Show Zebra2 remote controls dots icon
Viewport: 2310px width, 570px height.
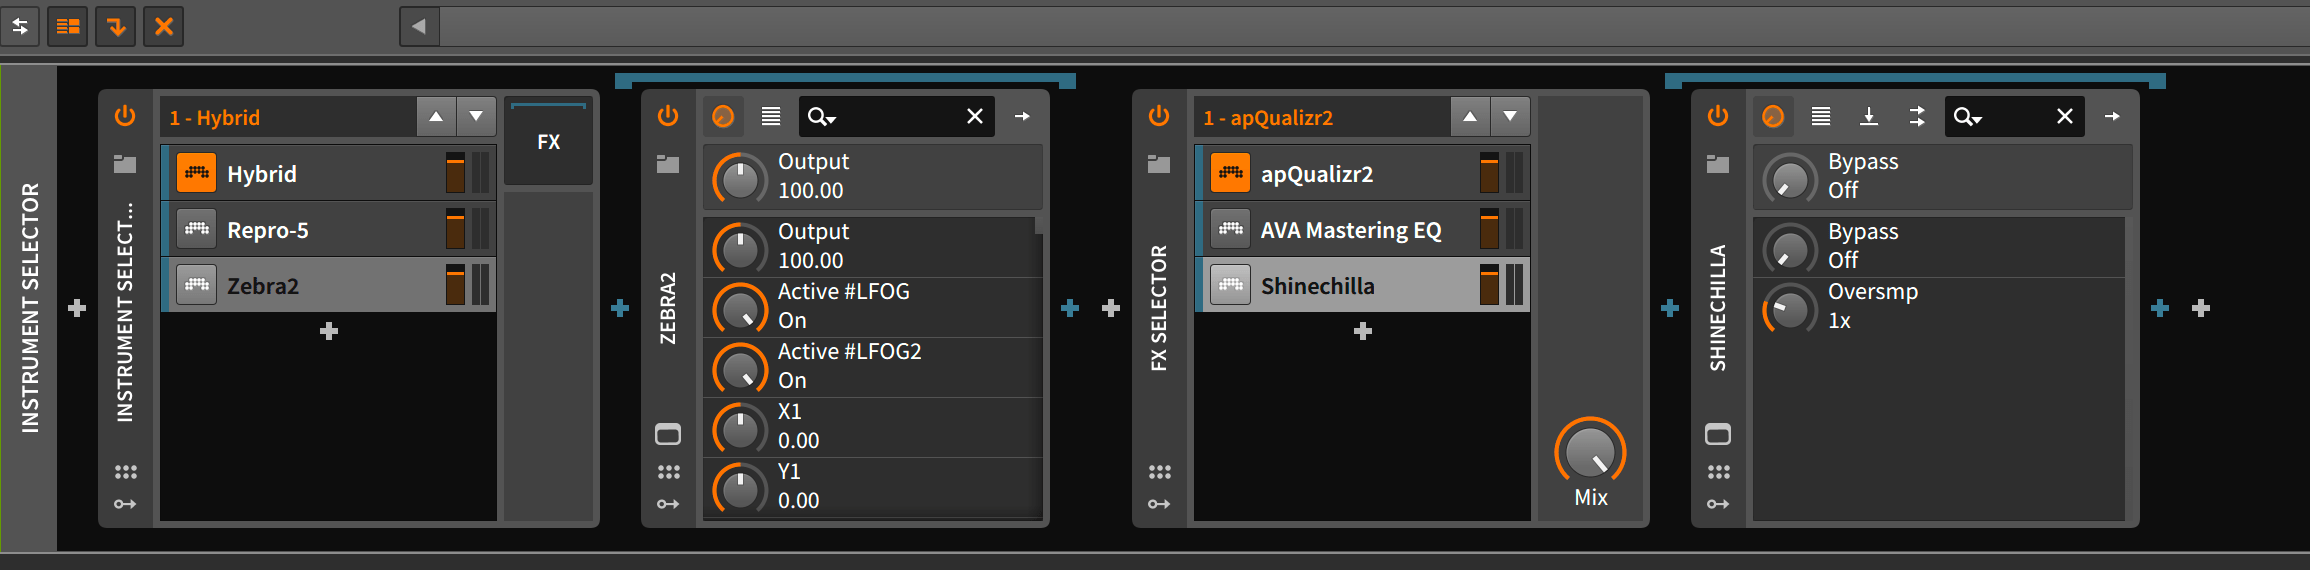tap(668, 472)
